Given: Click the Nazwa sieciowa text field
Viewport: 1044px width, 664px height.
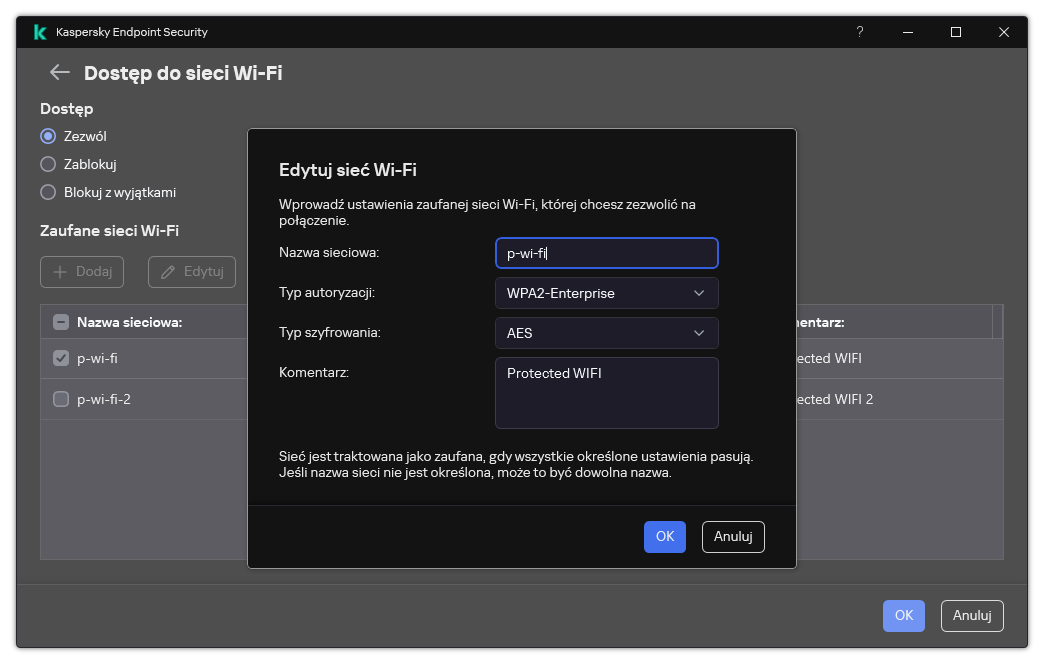Looking at the screenshot, I should pyautogui.click(x=606, y=253).
